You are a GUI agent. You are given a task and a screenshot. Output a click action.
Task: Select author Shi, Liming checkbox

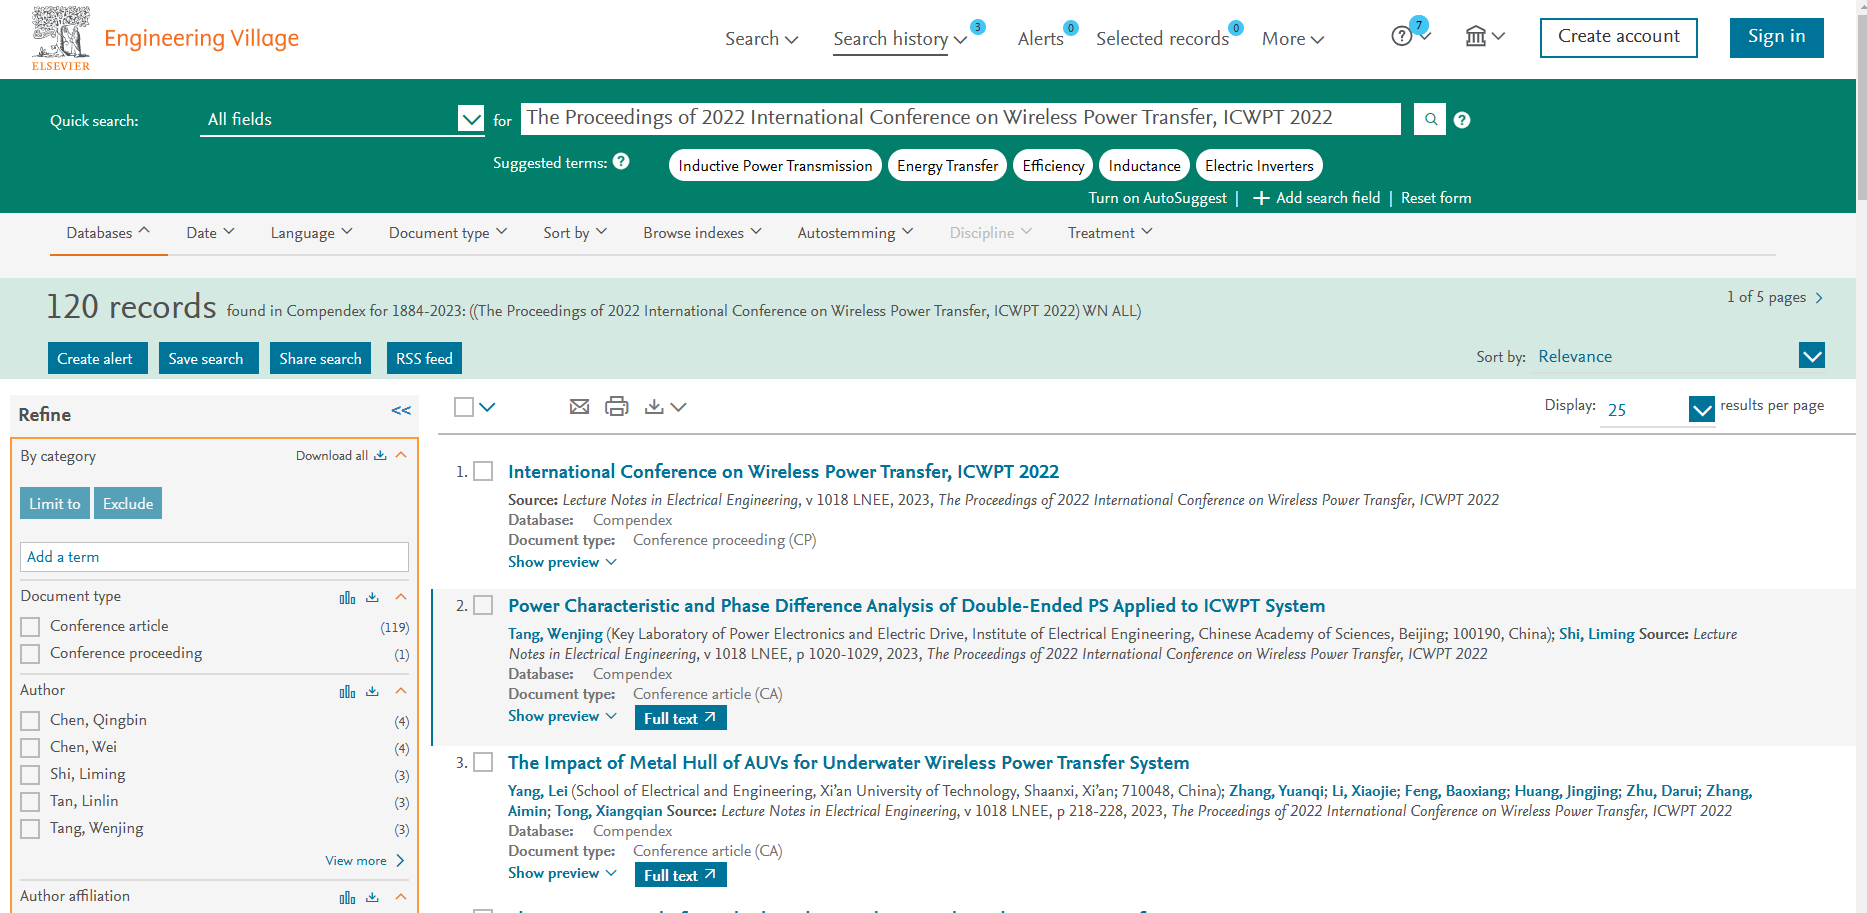[30, 775]
